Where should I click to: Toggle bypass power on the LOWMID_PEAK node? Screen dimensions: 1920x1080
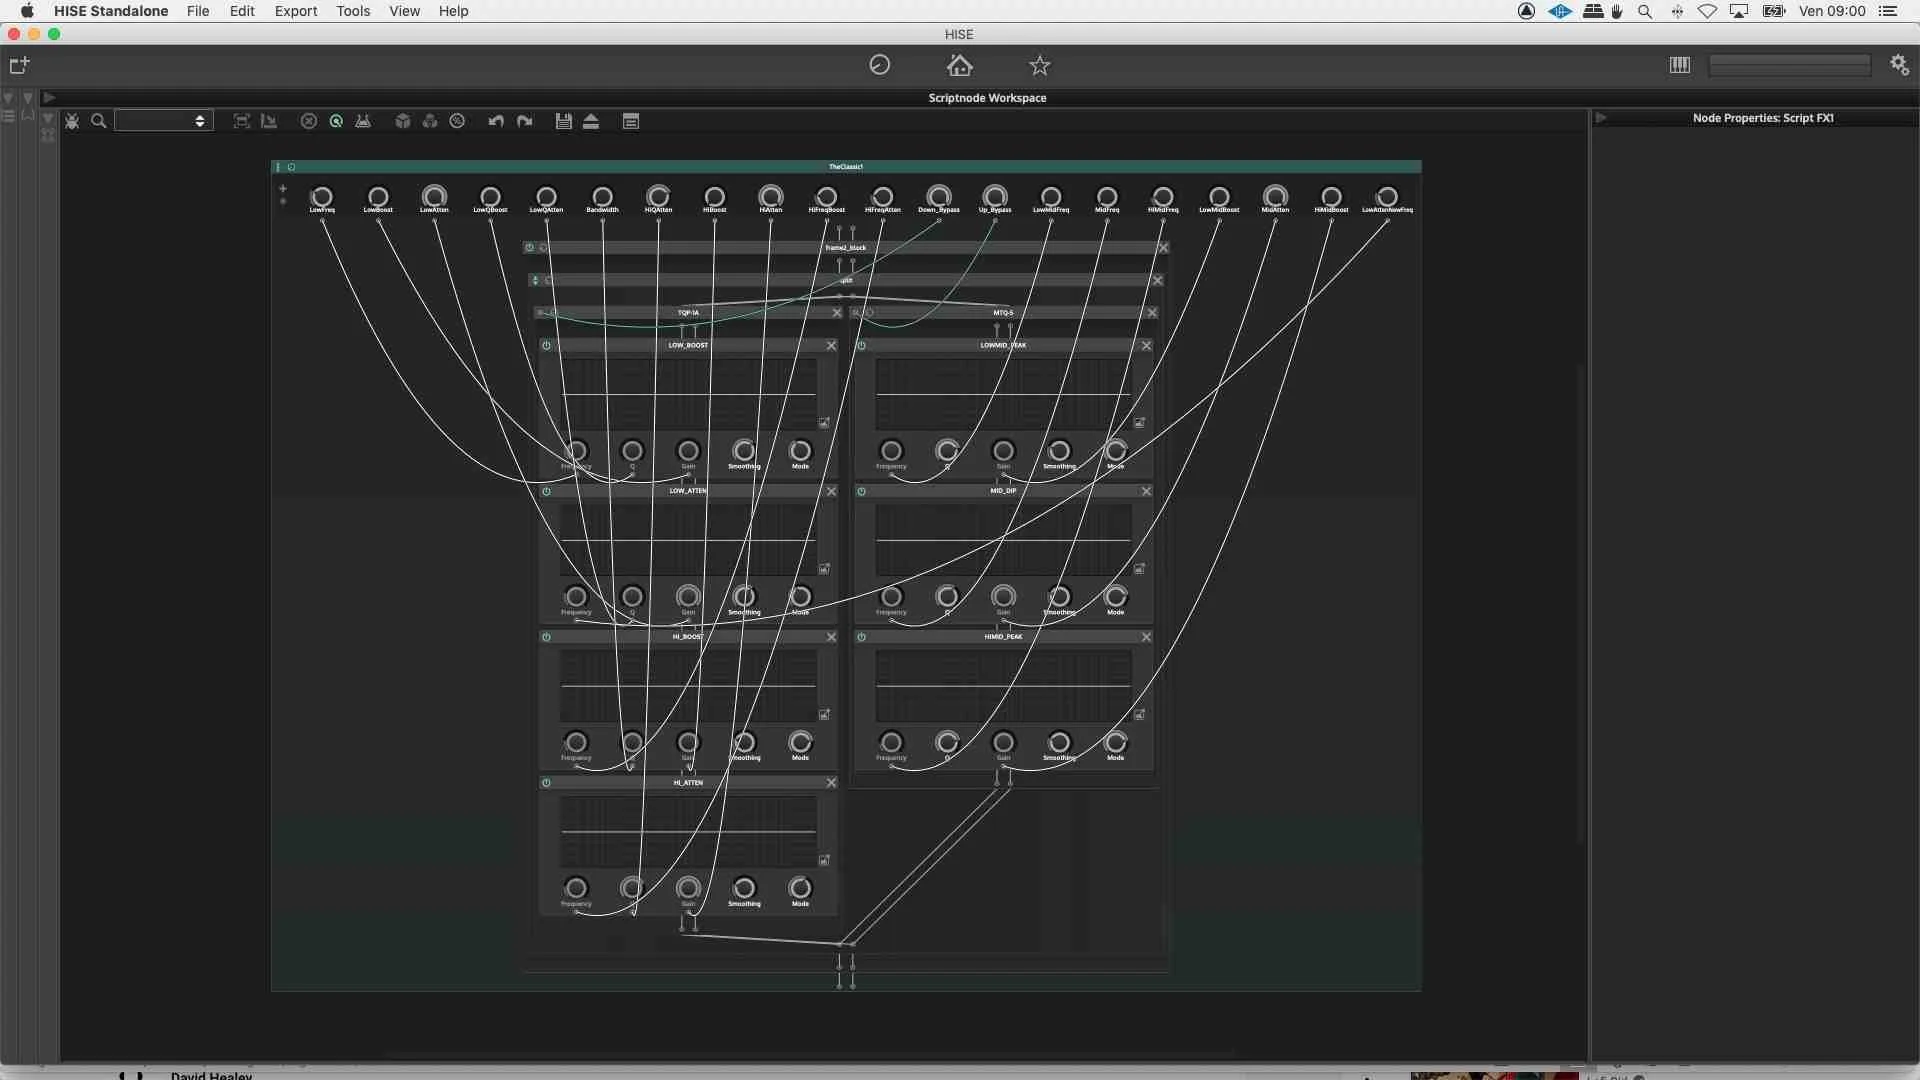[x=862, y=345]
